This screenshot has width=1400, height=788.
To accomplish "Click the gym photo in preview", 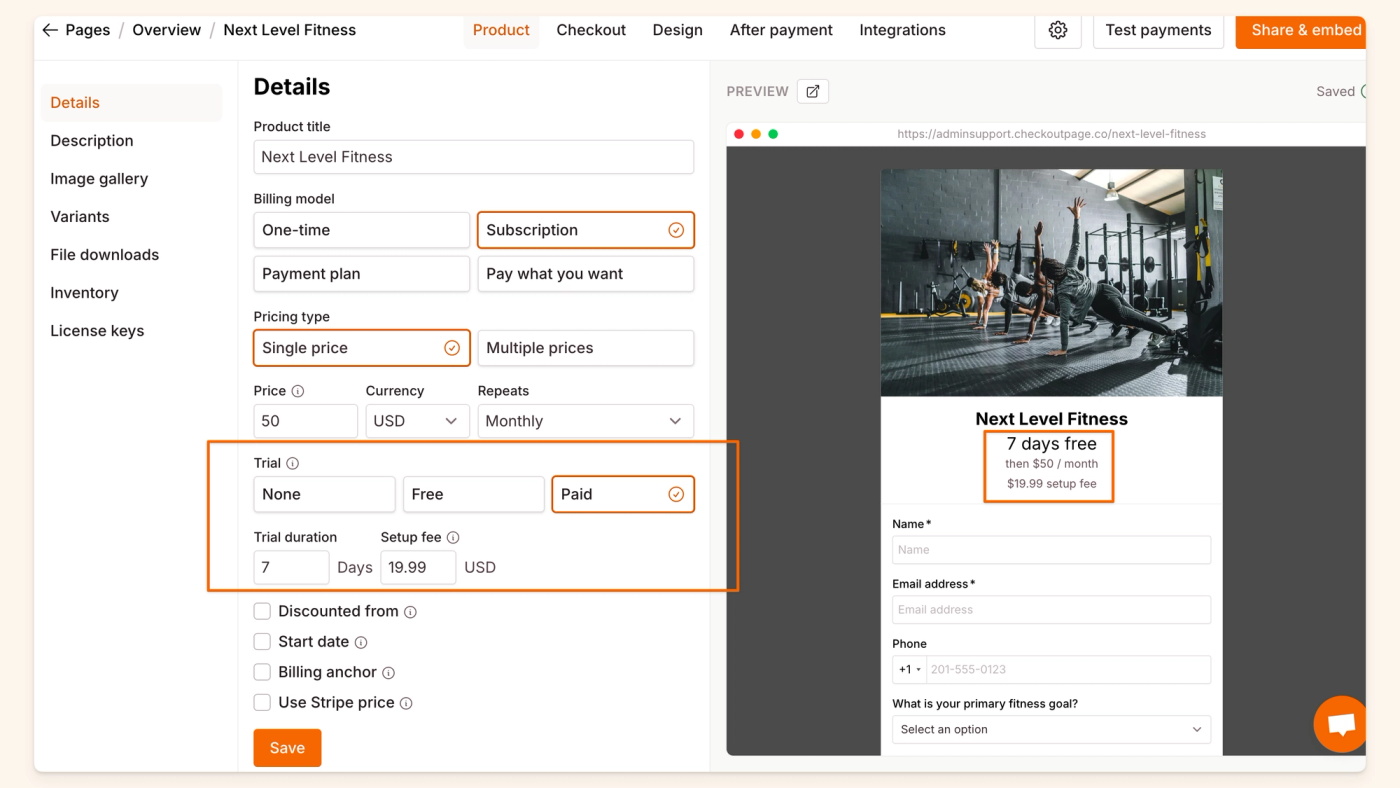I will pos(1051,283).
